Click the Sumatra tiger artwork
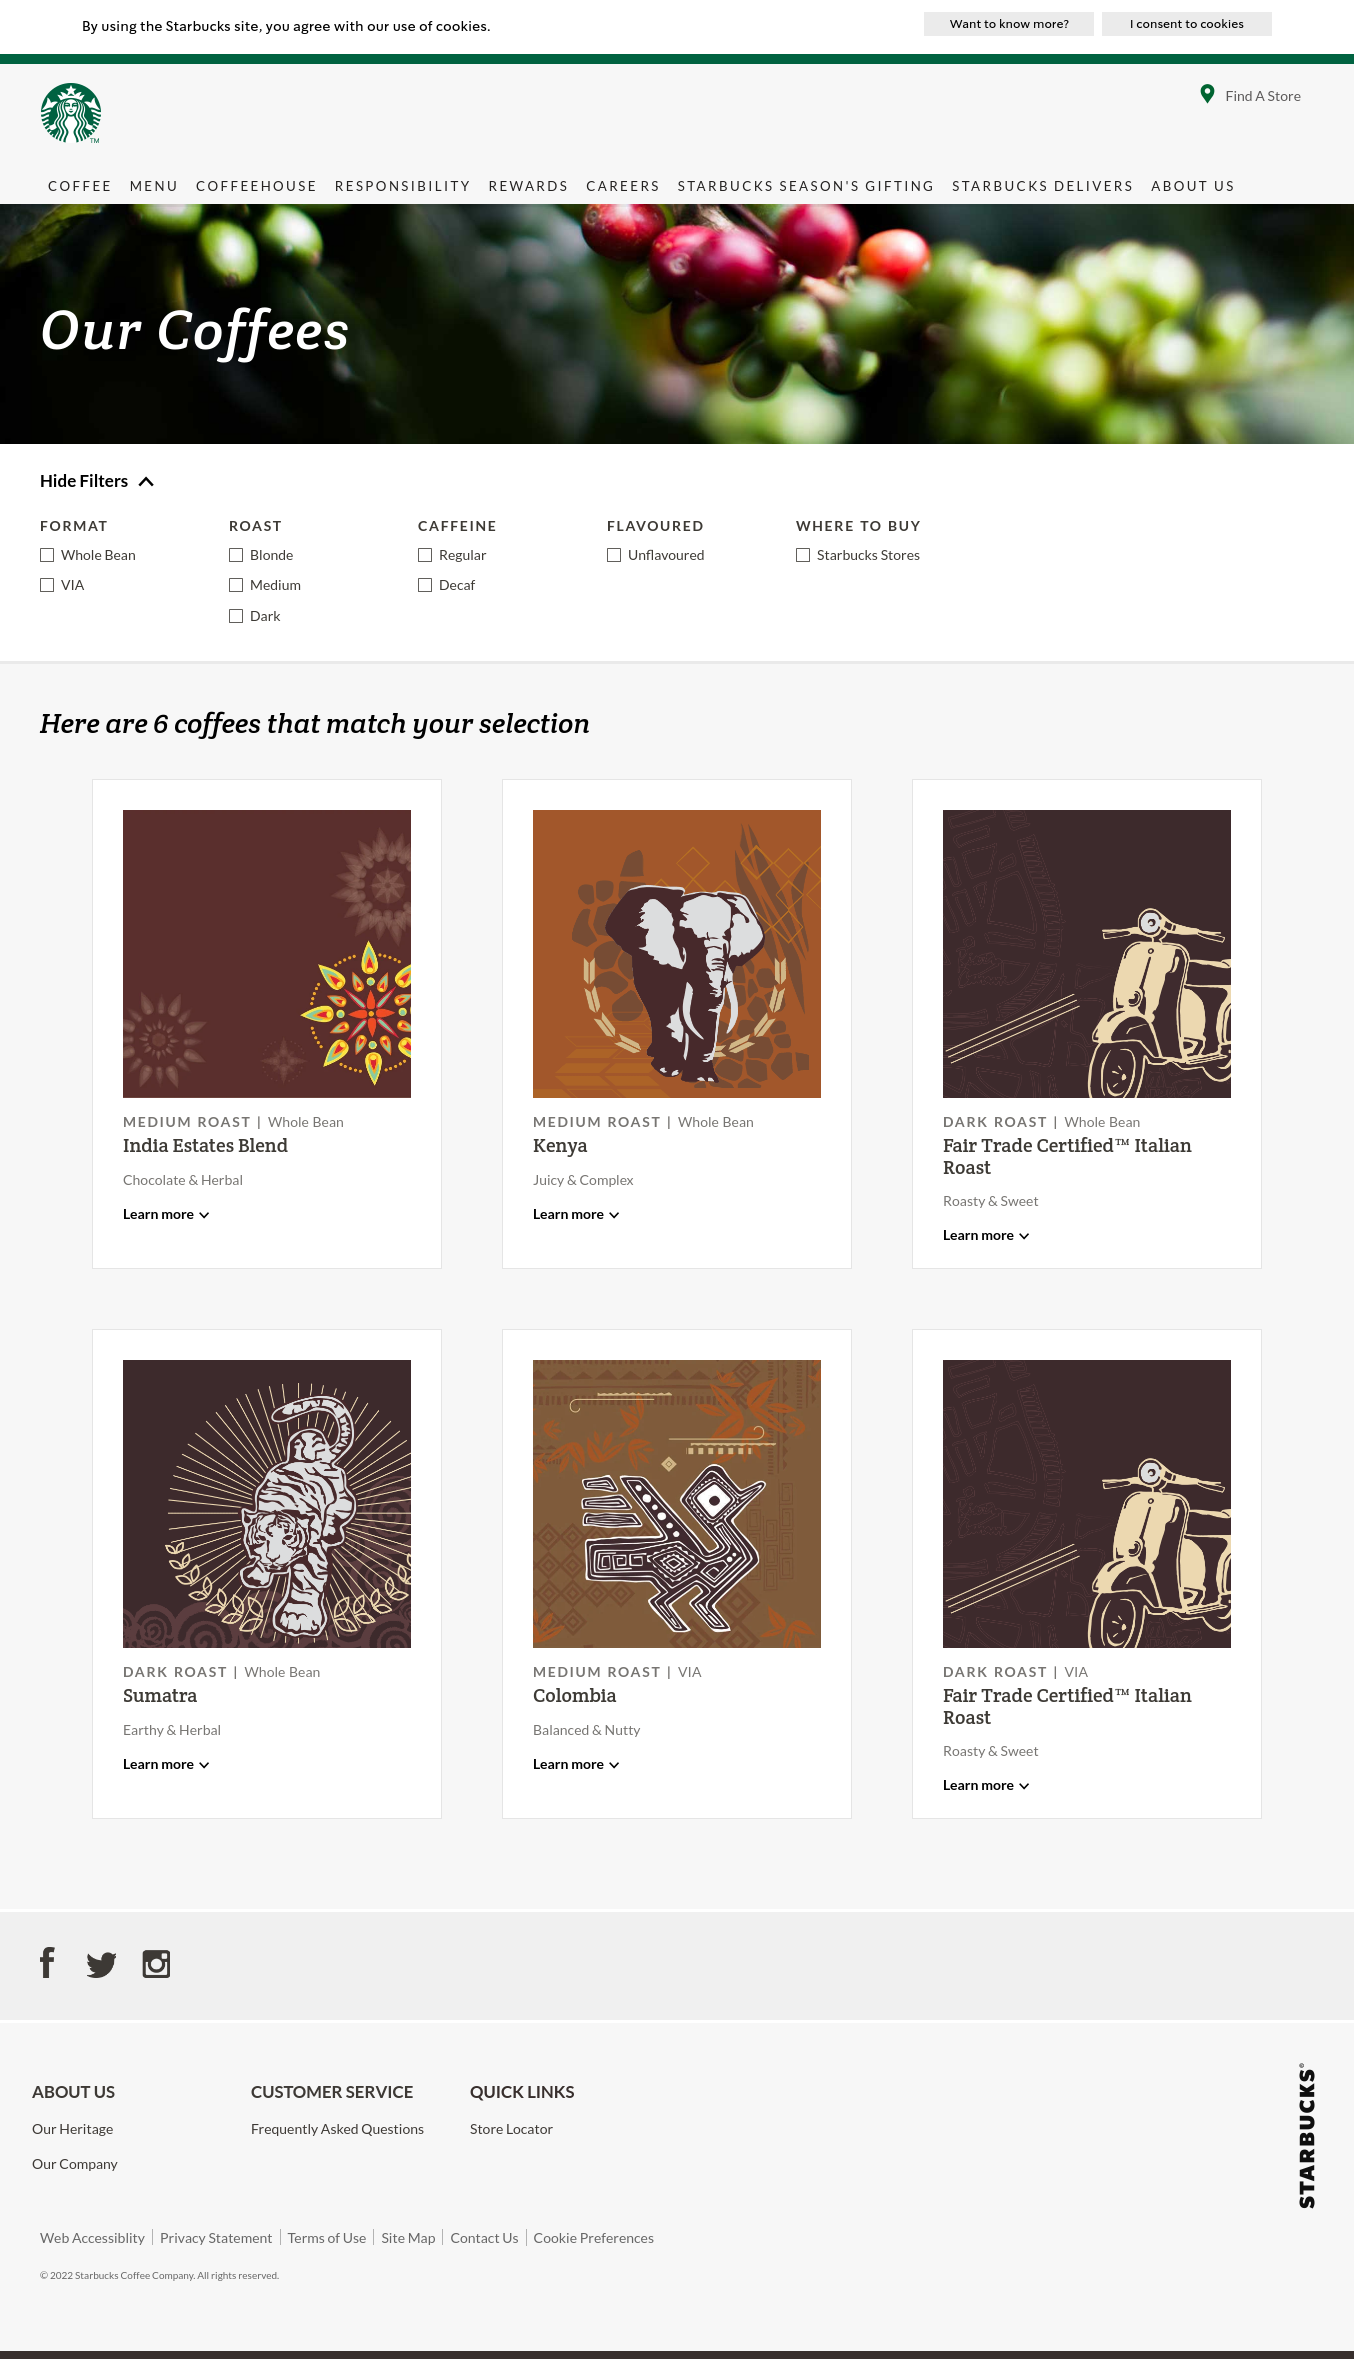 pyautogui.click(x=266, y=1503)
